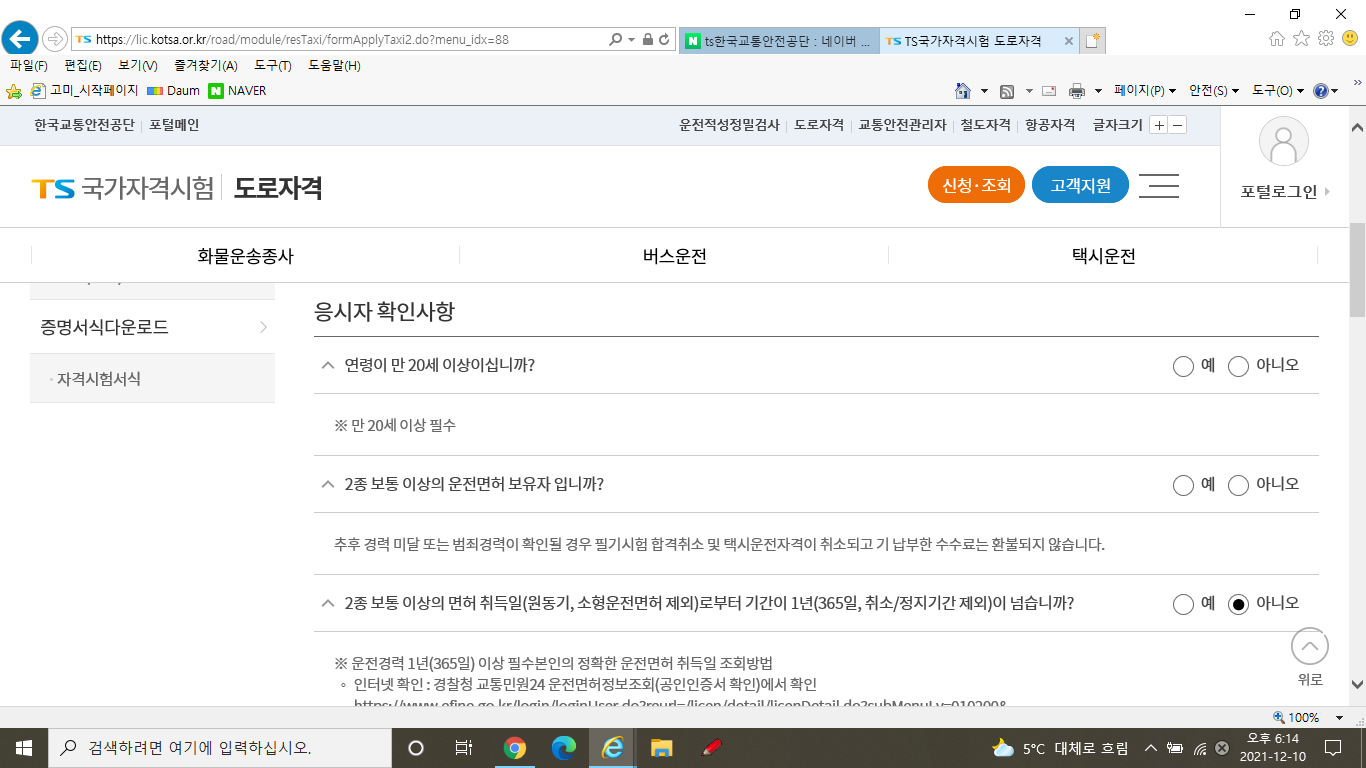Switch to the ts한국교통안전공단 네이버 tab

[x=780, y=41]
